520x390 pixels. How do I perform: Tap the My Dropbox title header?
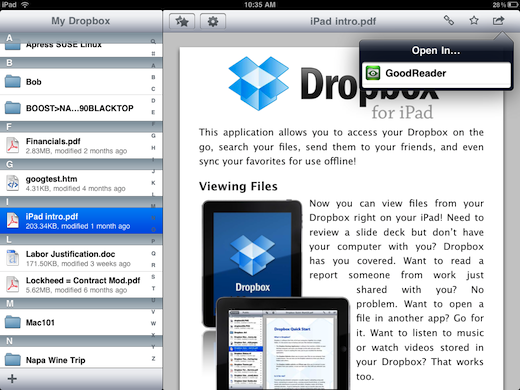tap(81, 21)
